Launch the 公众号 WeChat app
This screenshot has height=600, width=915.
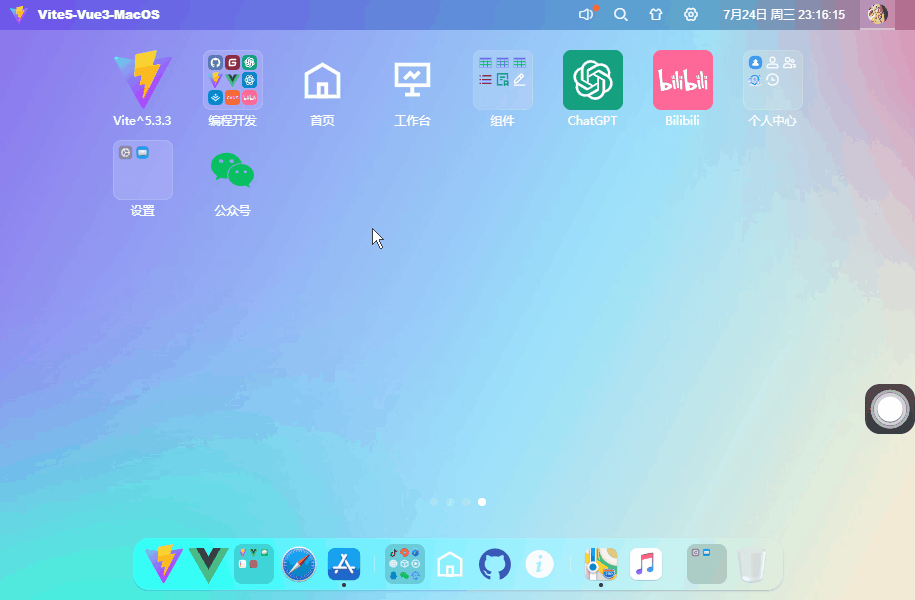click(232, 170)
